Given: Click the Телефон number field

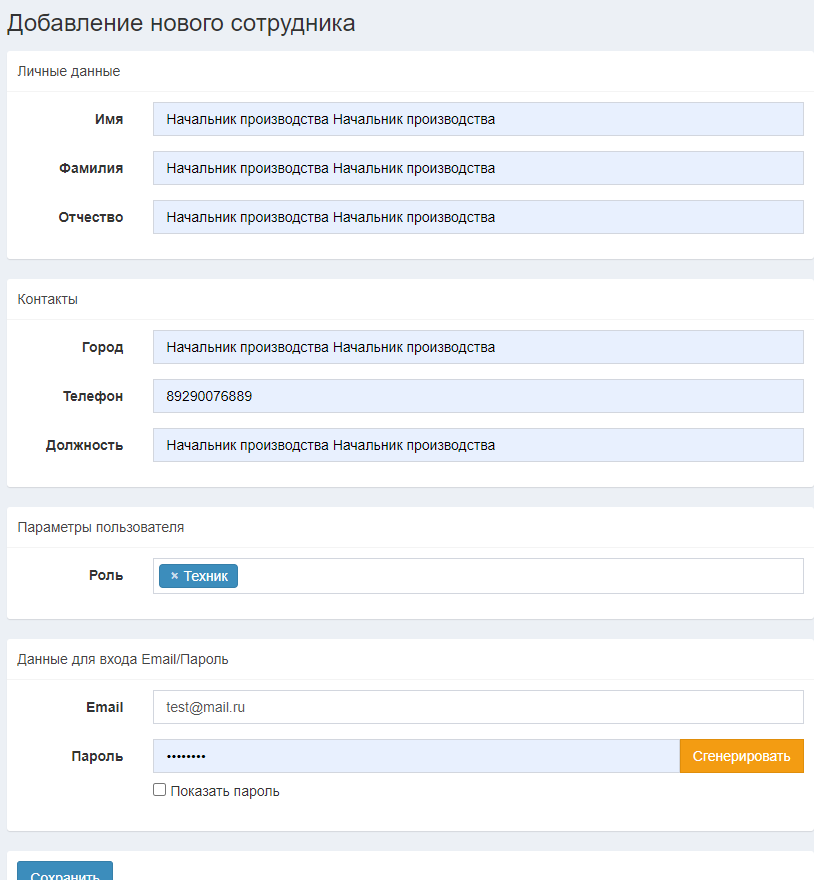Looking at the screenshot, I should click(478, 396).
